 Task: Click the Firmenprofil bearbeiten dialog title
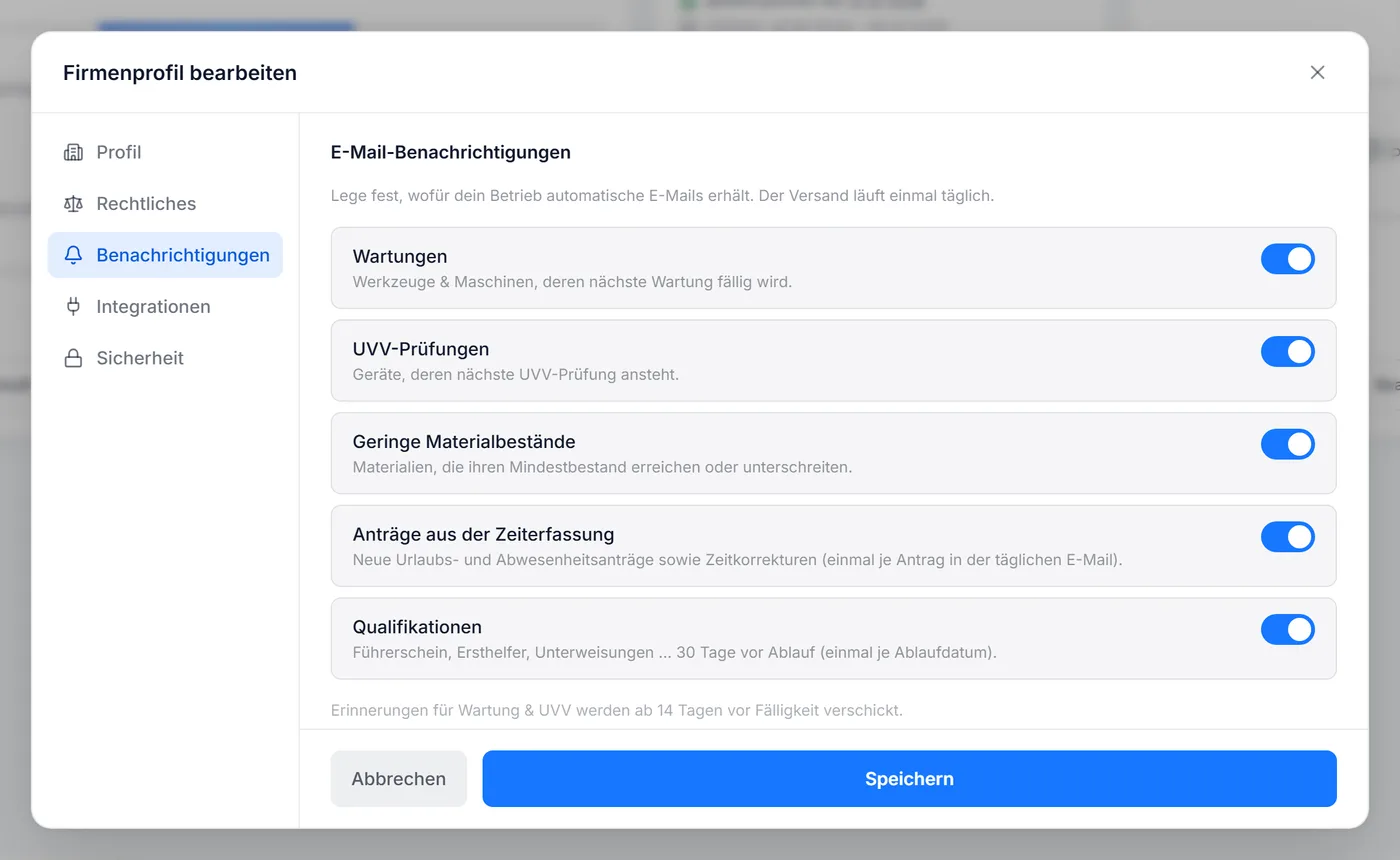coord(180,73)
